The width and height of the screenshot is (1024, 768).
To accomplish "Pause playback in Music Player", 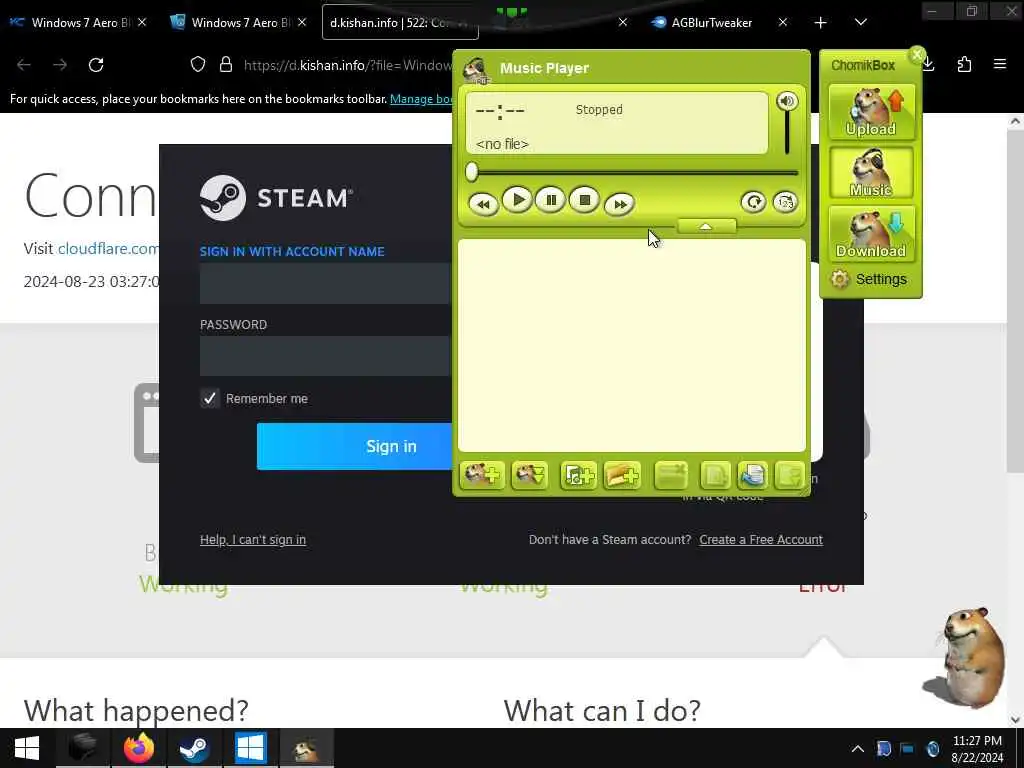I will [x=551, y=200].
